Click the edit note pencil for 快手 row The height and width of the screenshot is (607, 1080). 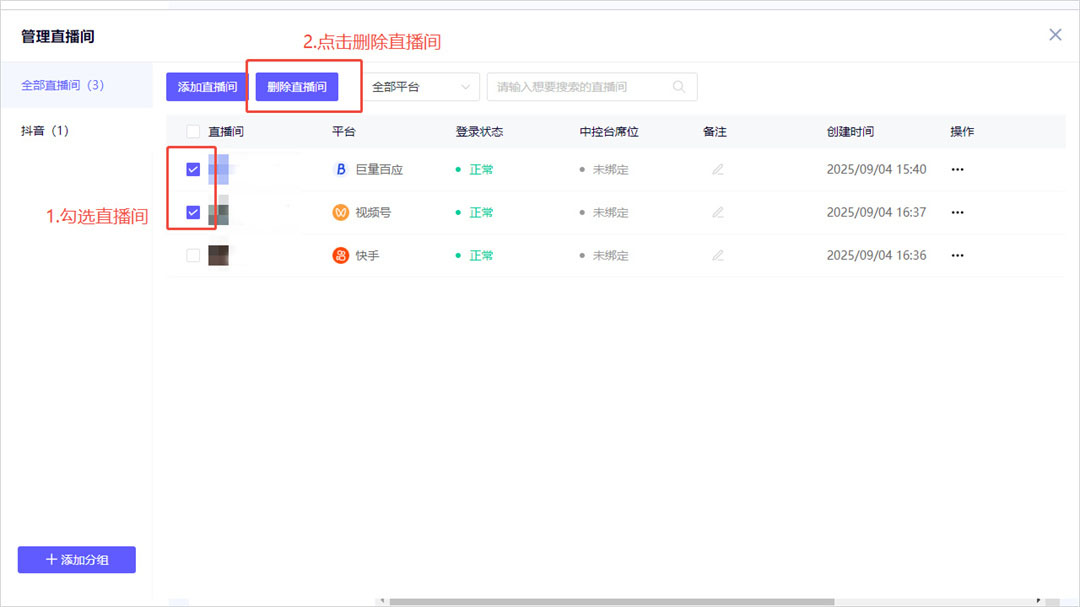coord(717,256)
